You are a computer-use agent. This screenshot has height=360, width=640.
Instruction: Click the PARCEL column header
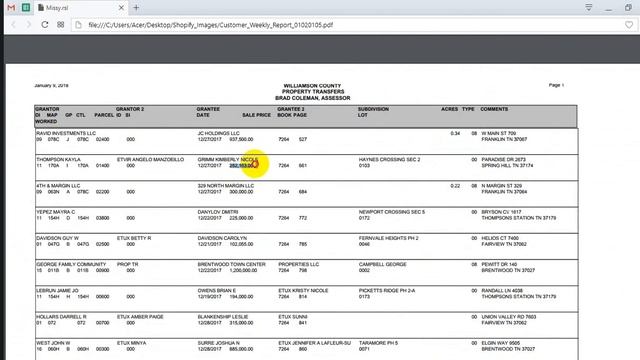[104, 116]
